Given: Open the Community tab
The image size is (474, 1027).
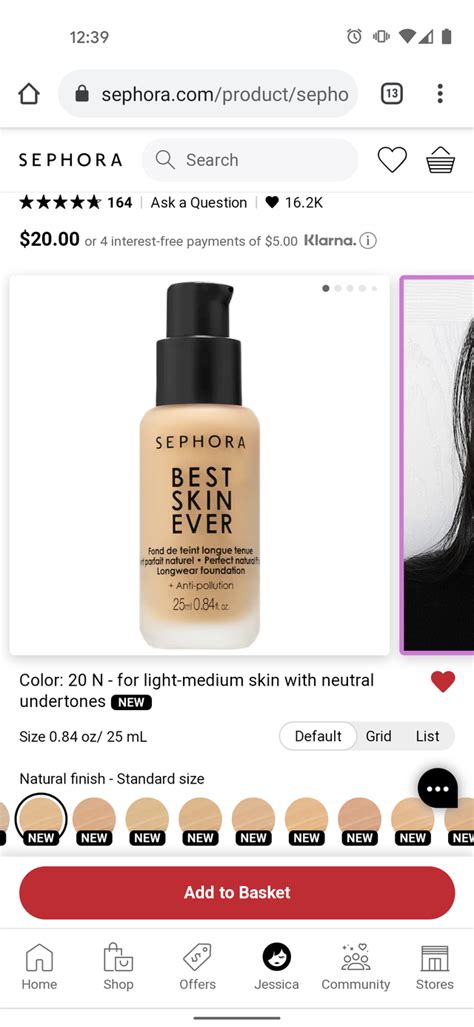Looking at the screenshot, I should pos(356,967).
